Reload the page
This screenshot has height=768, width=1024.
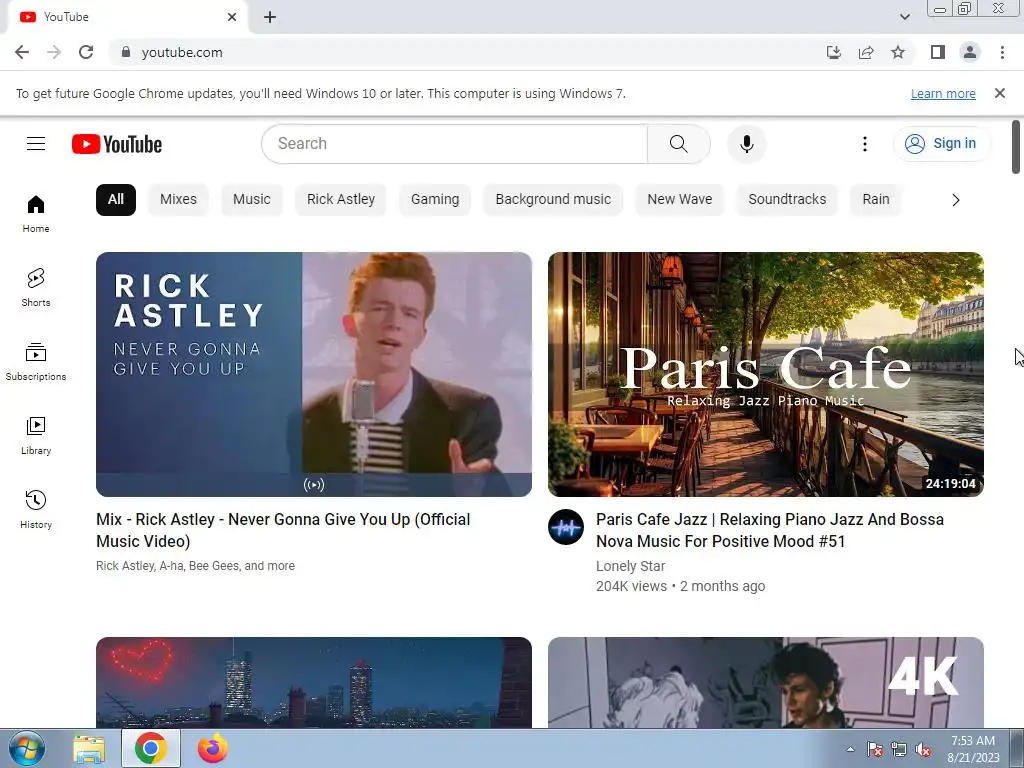tap(86, 52)
